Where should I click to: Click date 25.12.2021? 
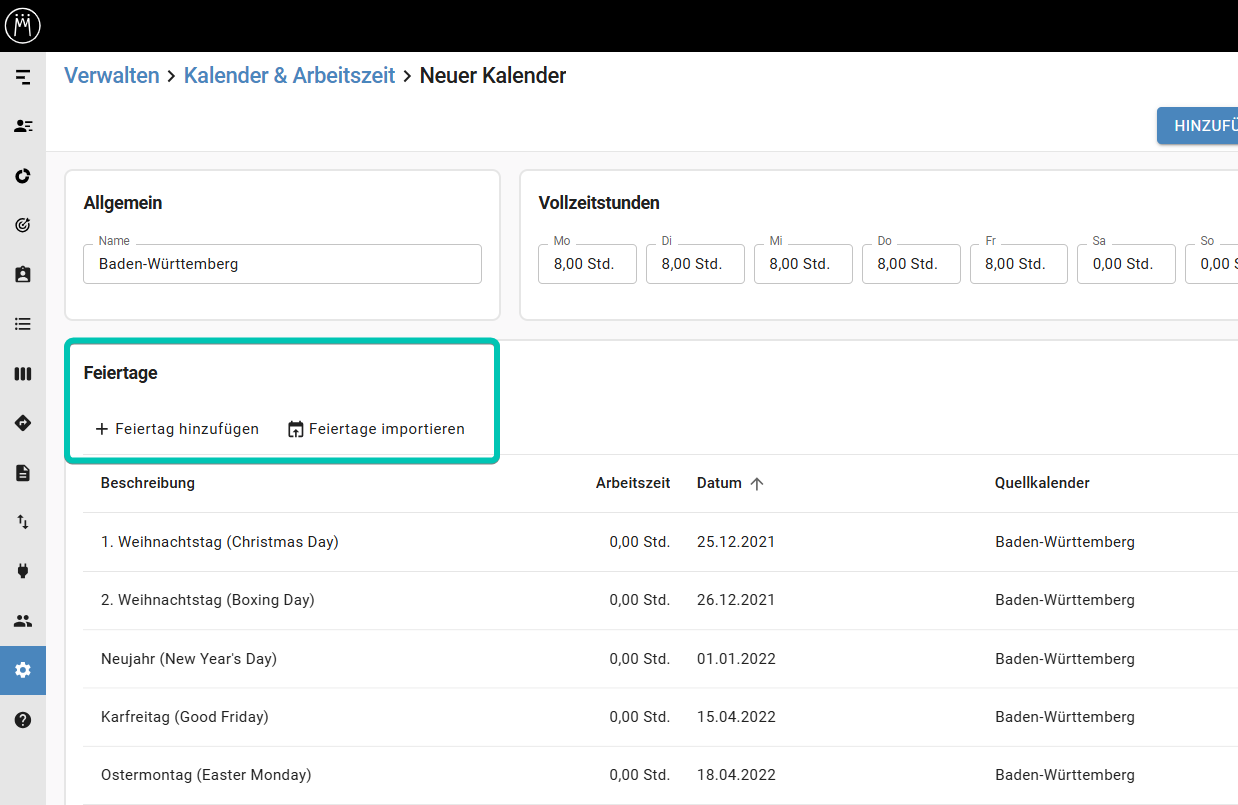click(x=736, y=542)
